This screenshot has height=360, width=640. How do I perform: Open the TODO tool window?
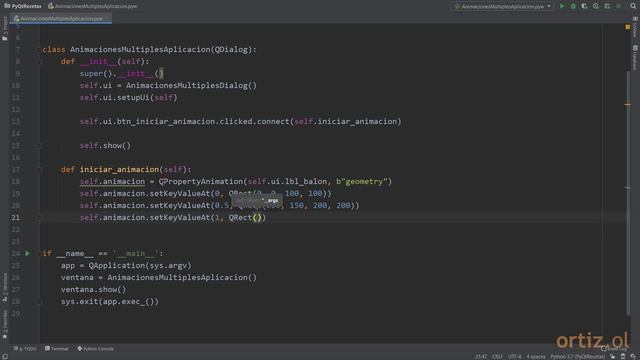pos(25,349)
